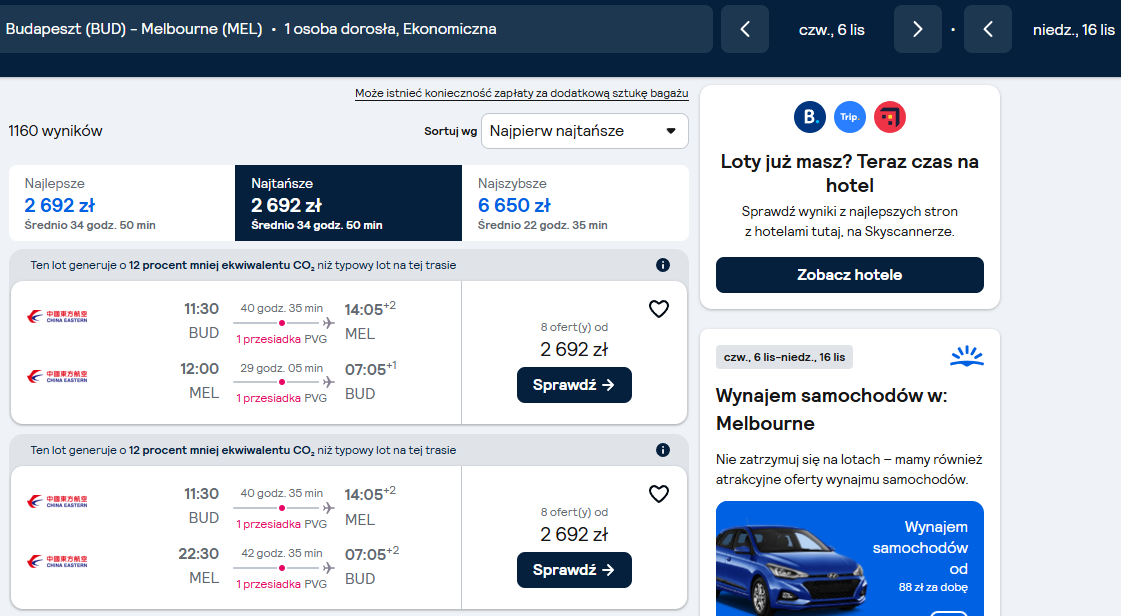
Task: Save first flight with heart icon
Action: click(x=658, y=309)
